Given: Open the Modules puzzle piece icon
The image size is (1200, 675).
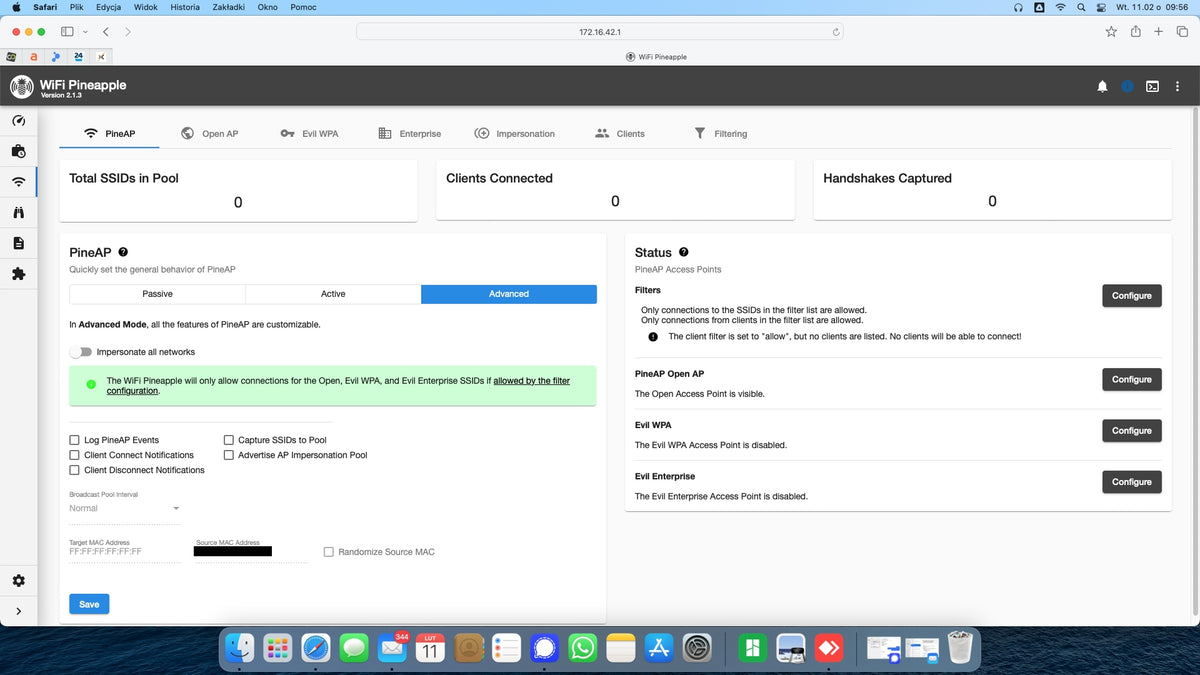Looking at the screenshot, I should tap(18, 274).
